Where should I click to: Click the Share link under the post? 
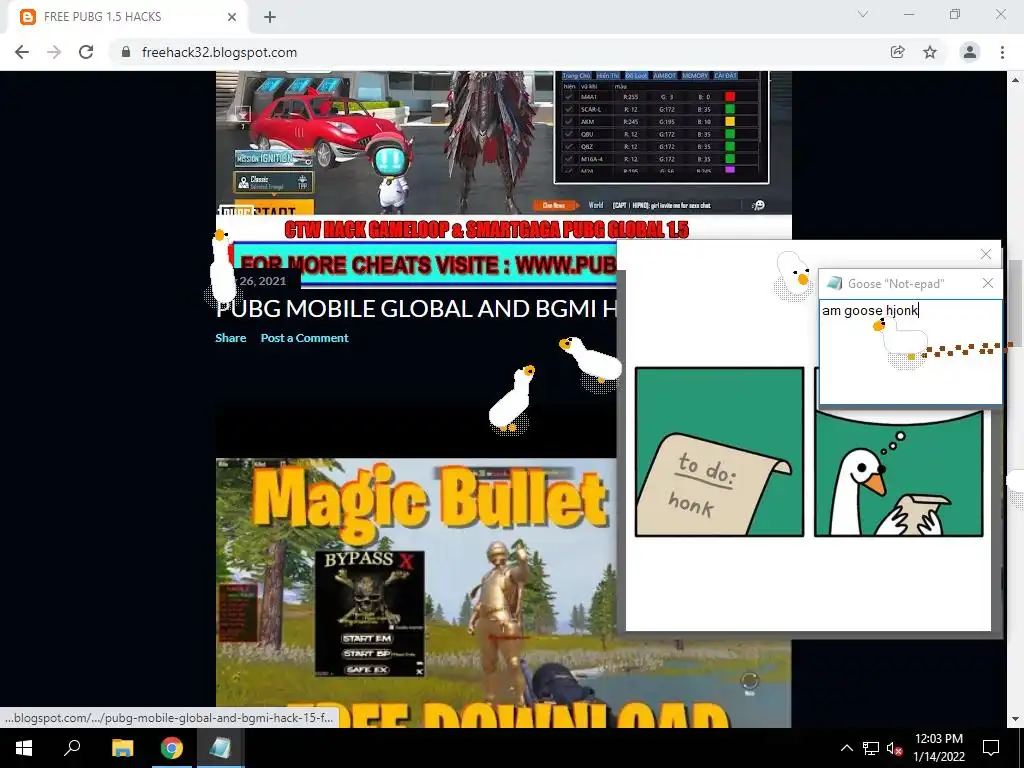pos(231,338)
